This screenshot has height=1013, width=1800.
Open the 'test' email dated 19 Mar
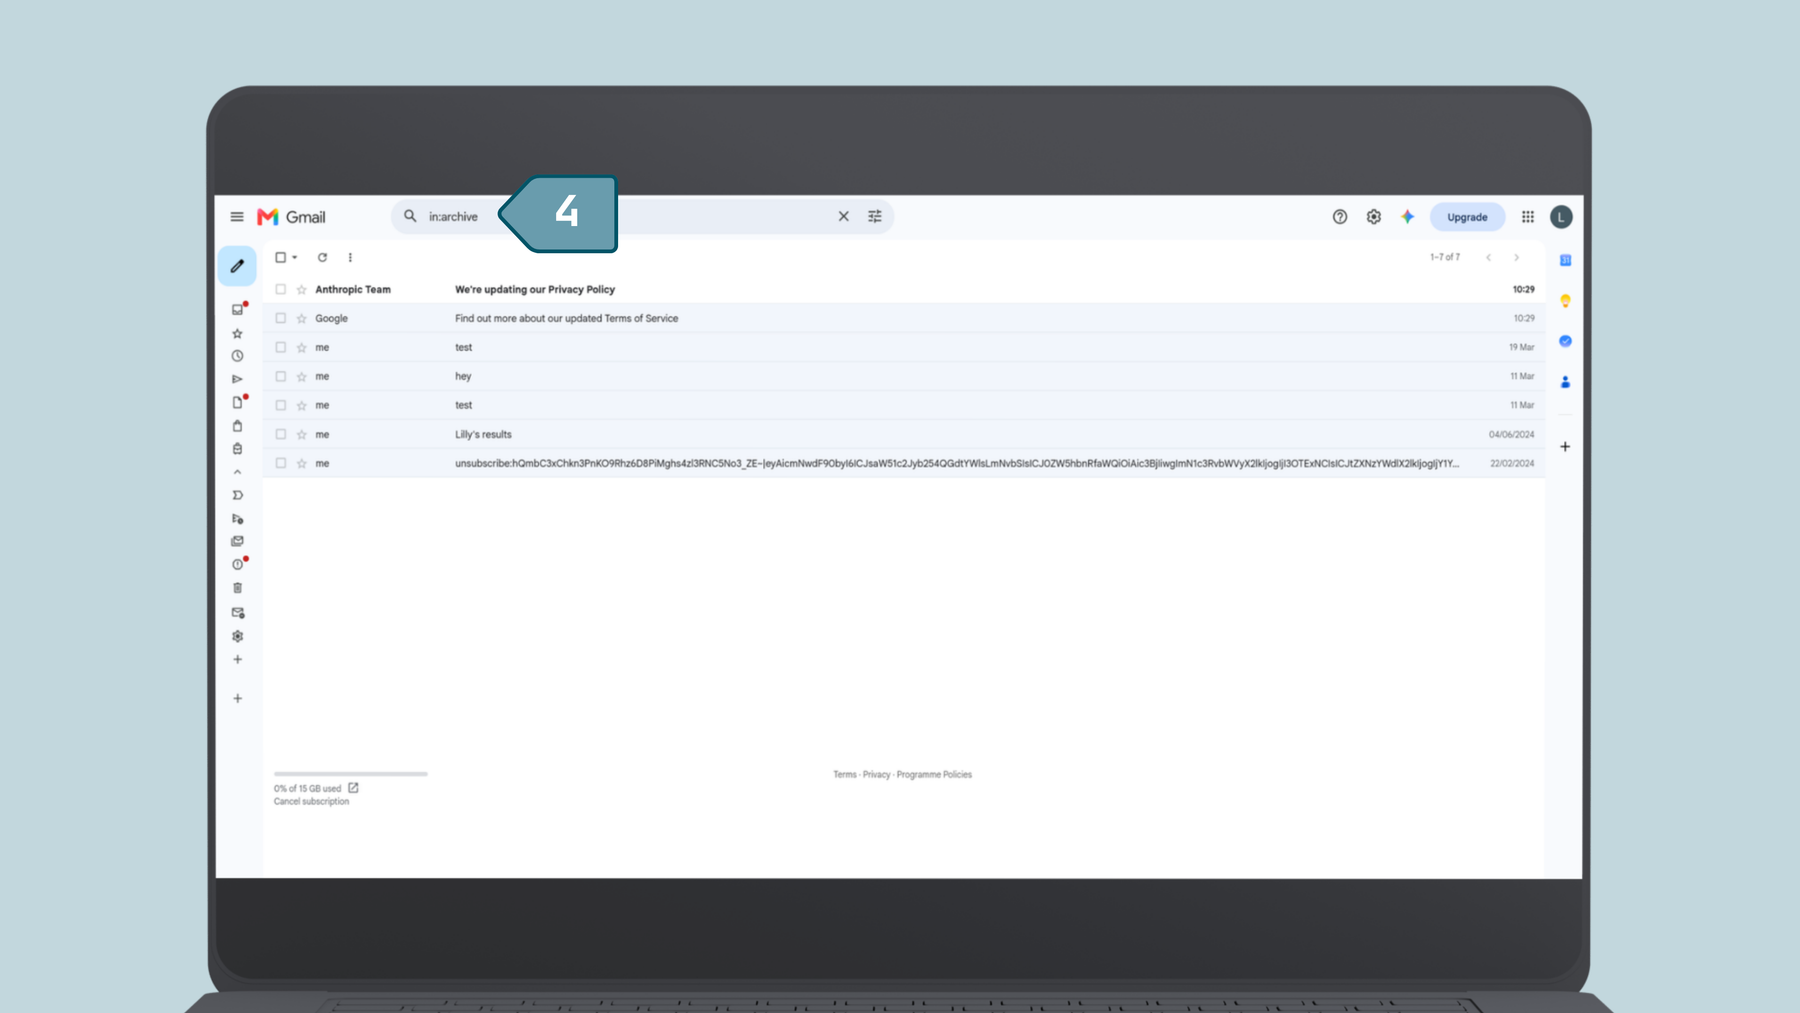tap(463, 347)
